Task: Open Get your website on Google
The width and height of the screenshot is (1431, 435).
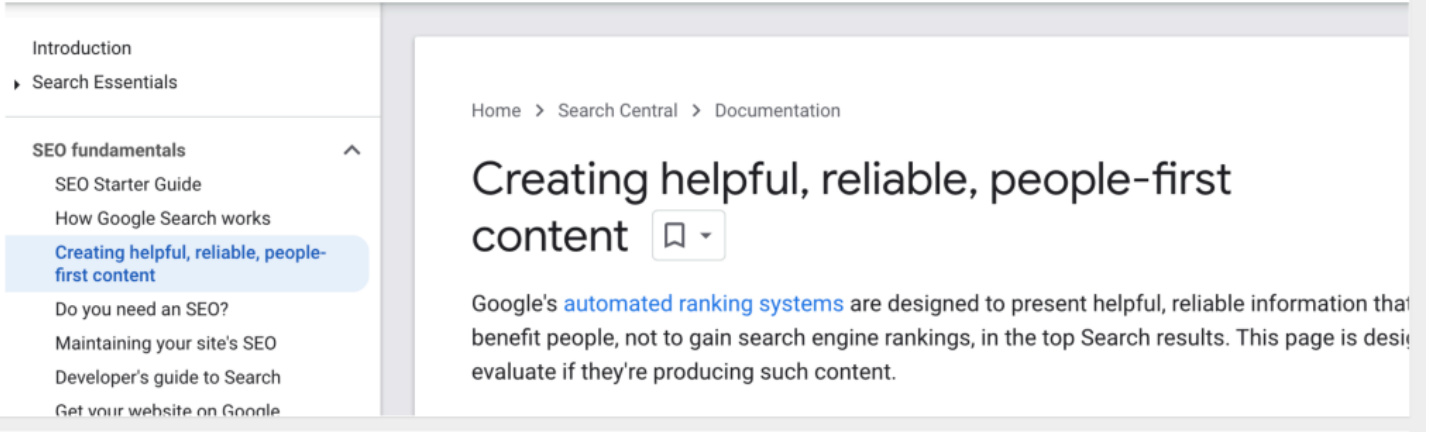Action: [167, 410]
